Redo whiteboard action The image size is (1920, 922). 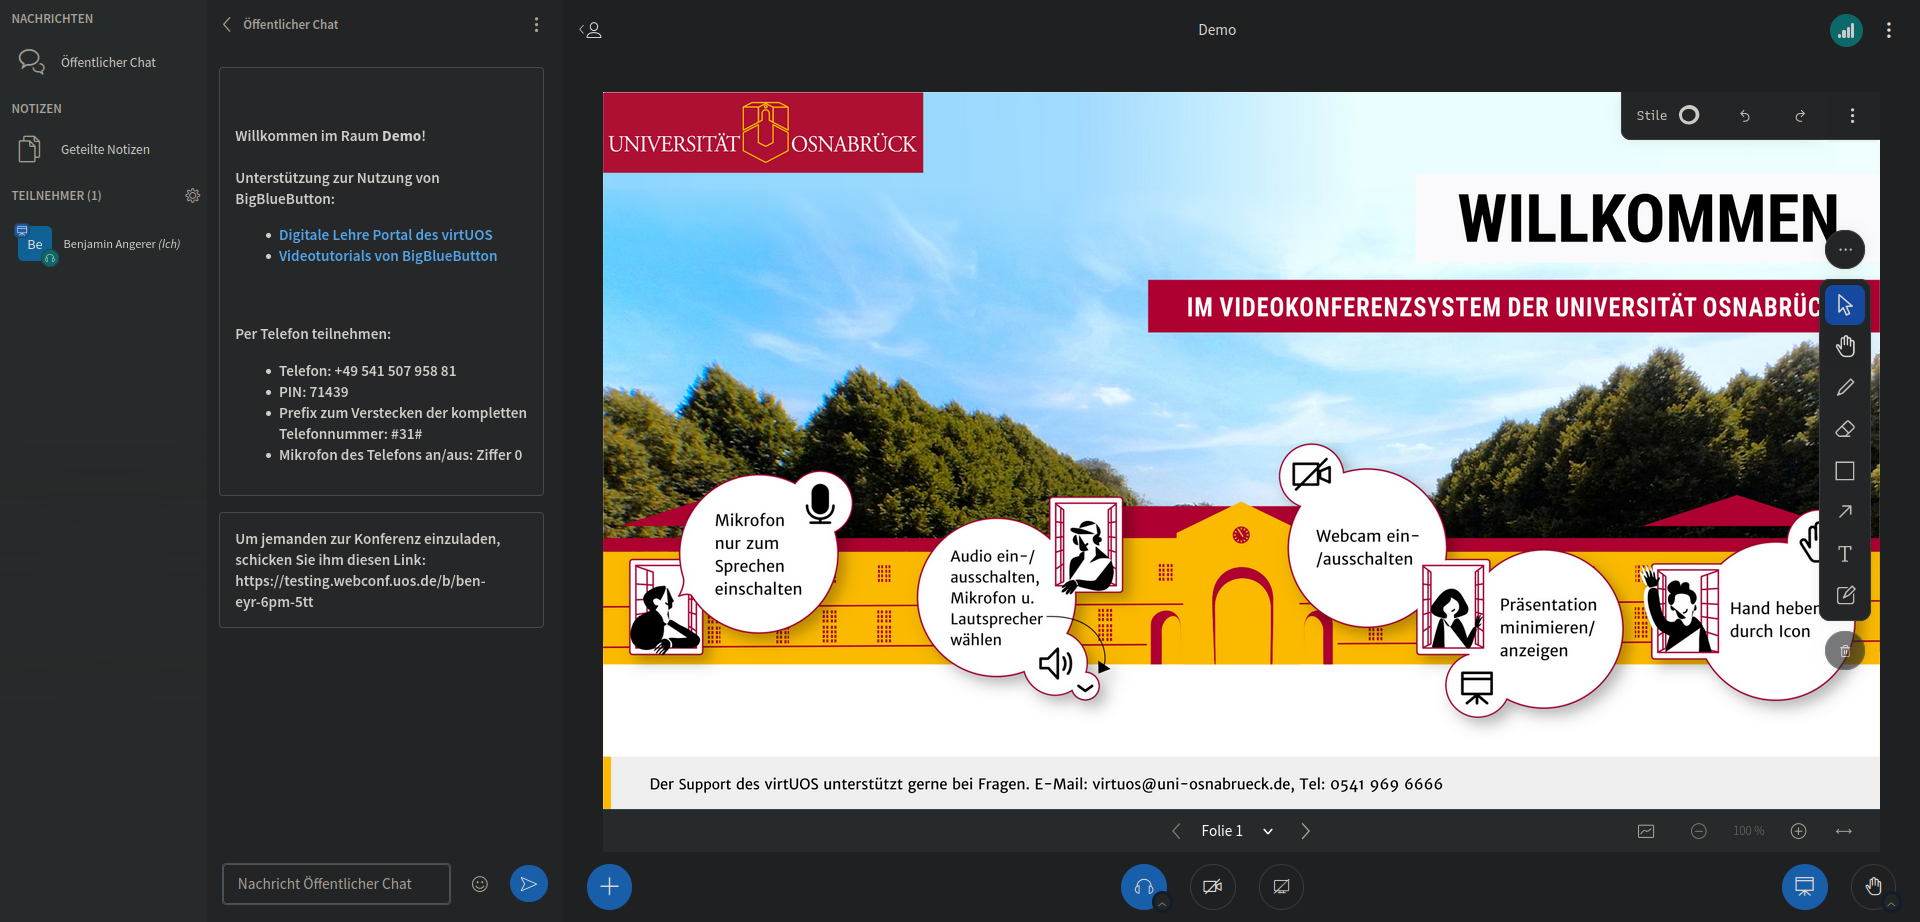pos(1800,115)
